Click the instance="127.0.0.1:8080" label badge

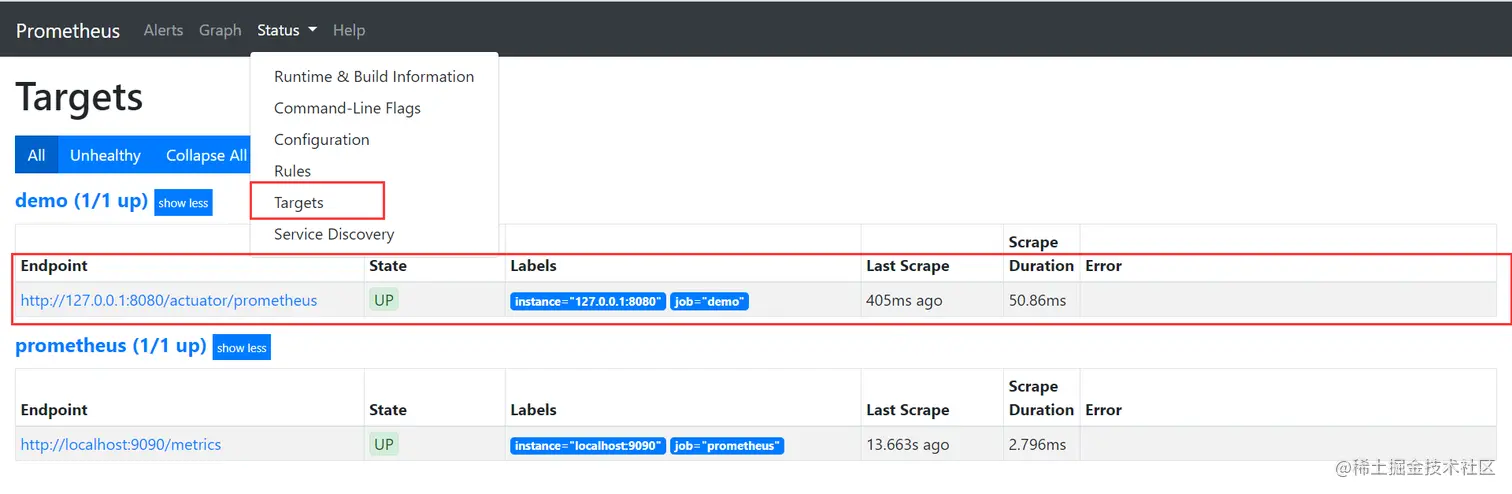tap(588, 301)
